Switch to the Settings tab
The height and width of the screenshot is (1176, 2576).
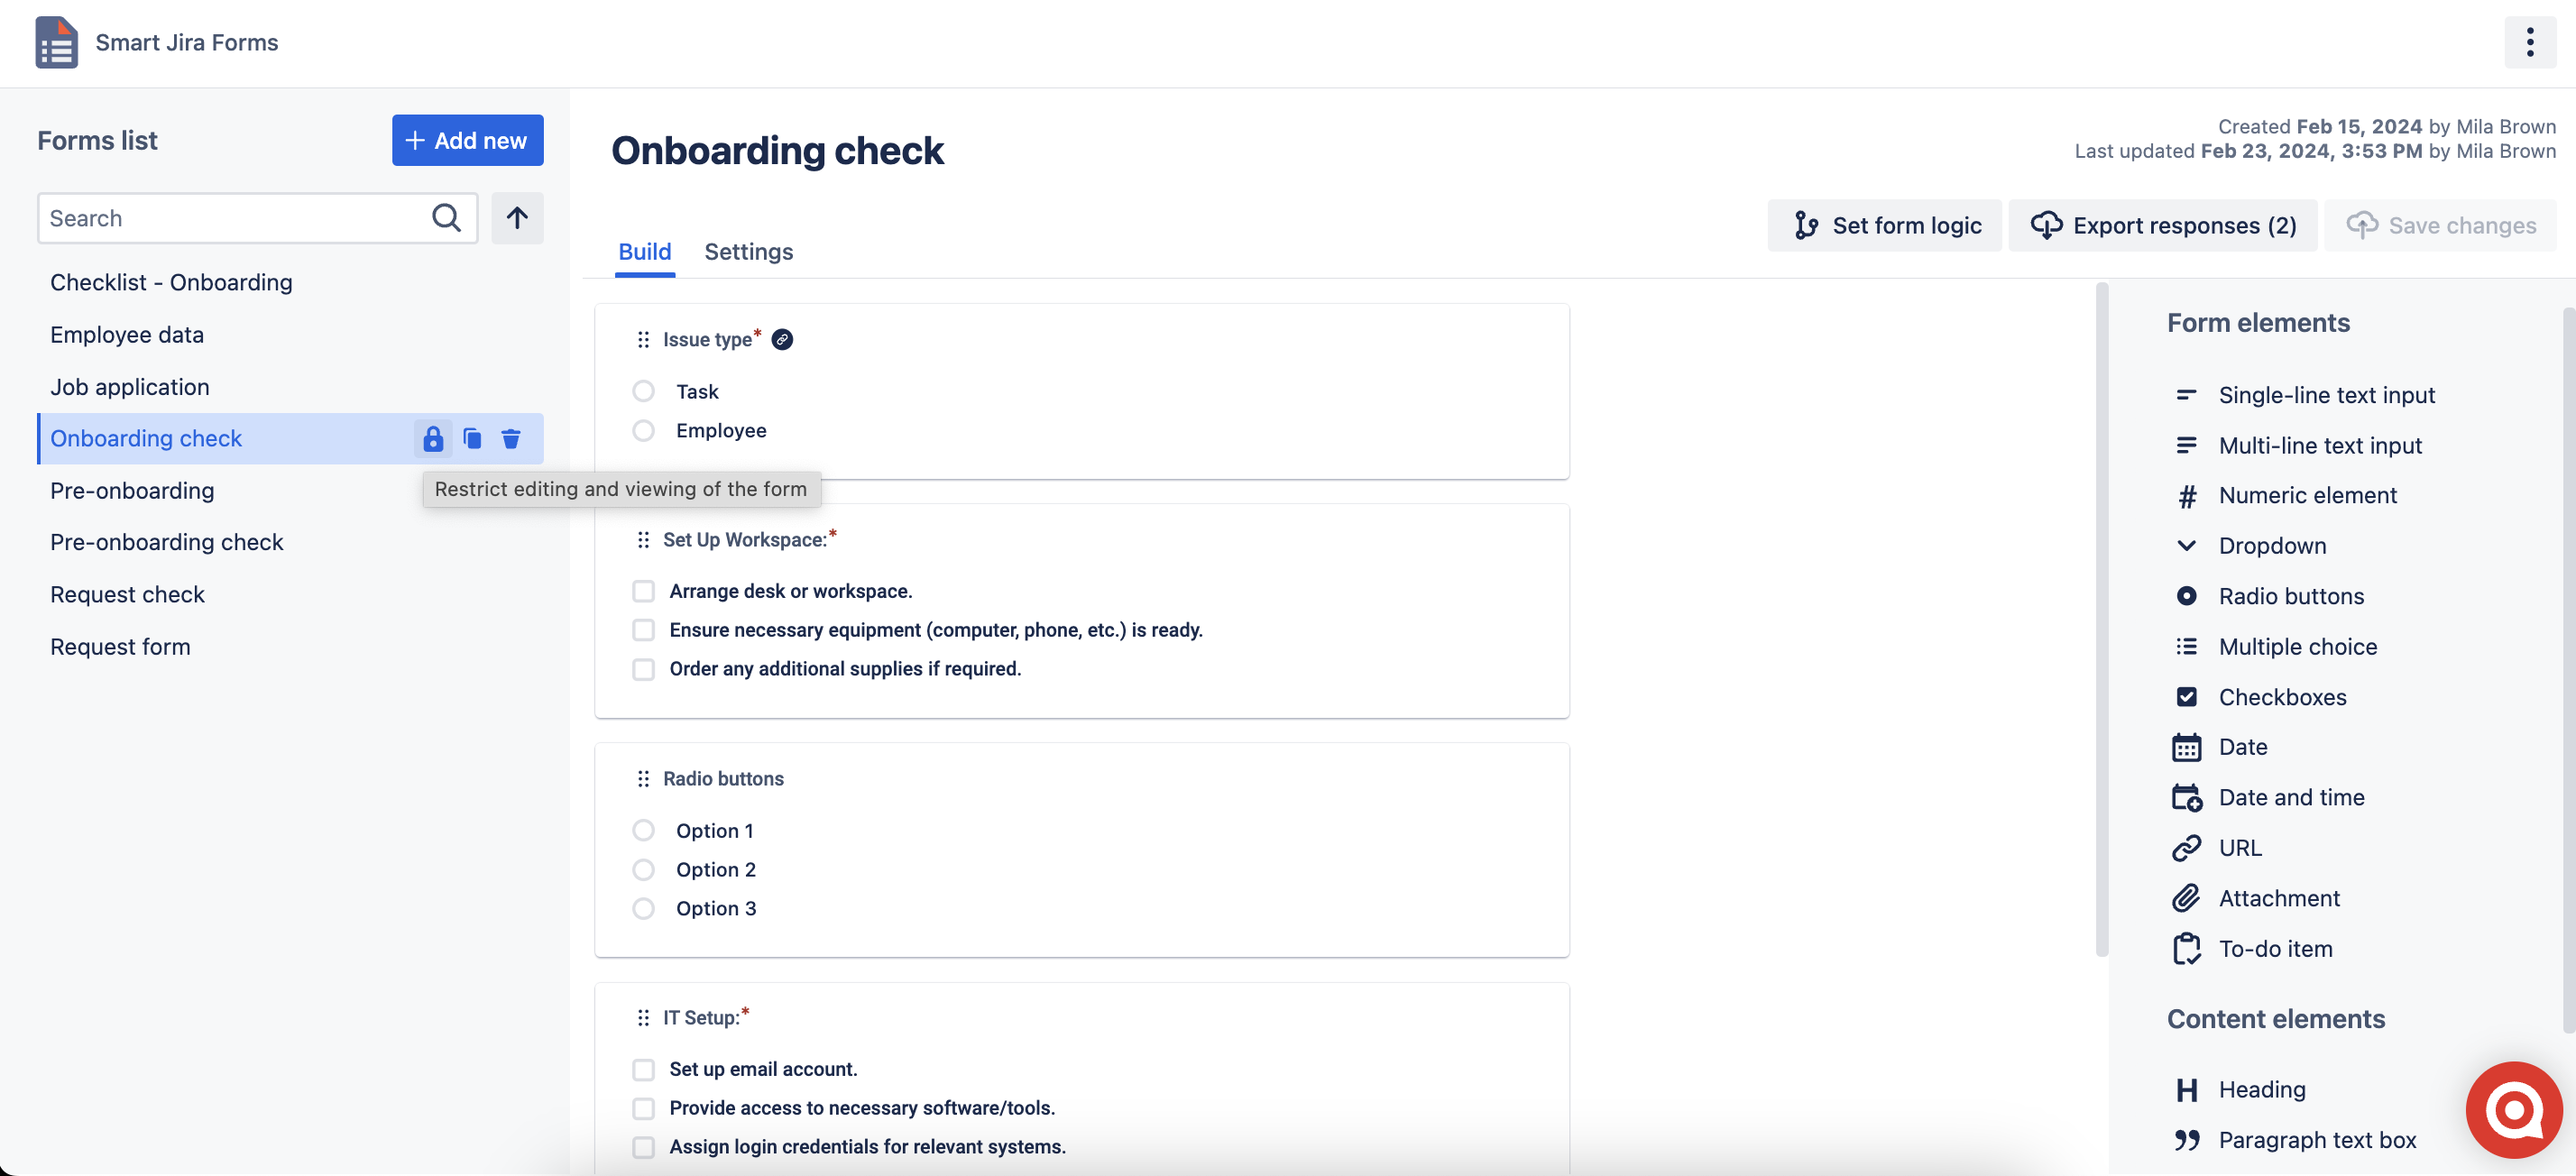click(748, 252)
